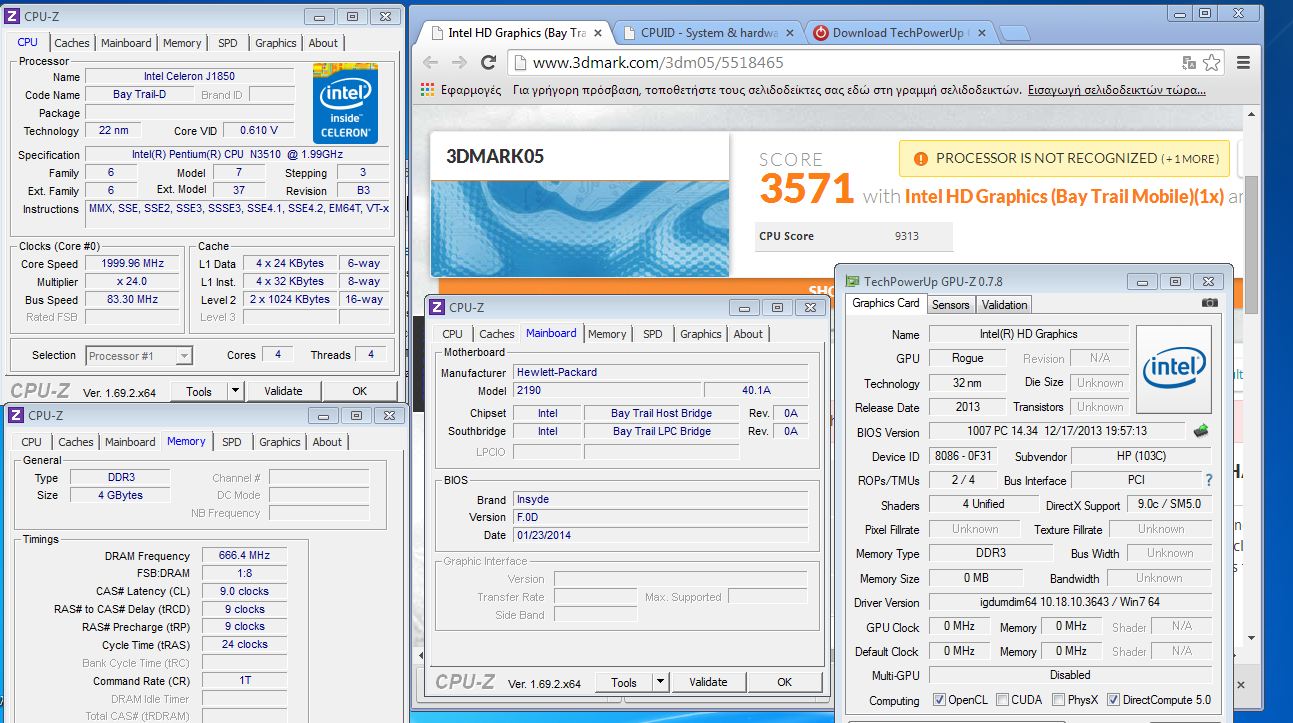
Task: Open Caches tab in CPU-Z processor info window
Action: [x=71, y=43]
